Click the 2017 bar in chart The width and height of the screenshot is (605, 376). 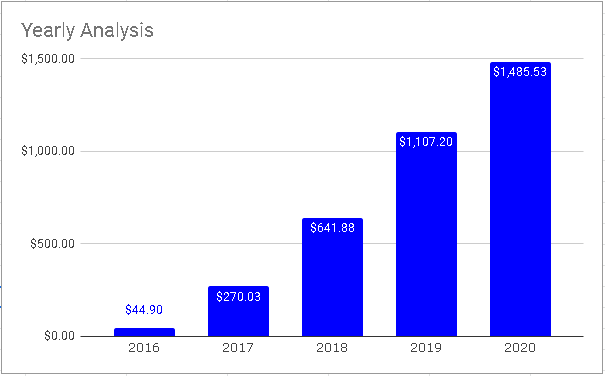pos(238,311)
